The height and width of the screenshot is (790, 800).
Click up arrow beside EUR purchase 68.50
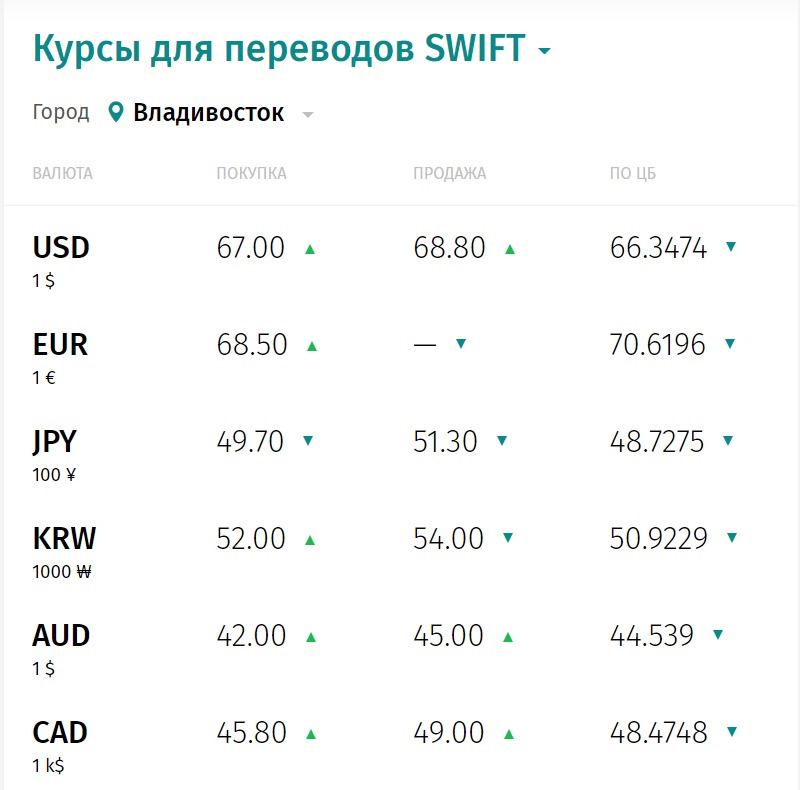pyautogui.click(x=312, y=346)
